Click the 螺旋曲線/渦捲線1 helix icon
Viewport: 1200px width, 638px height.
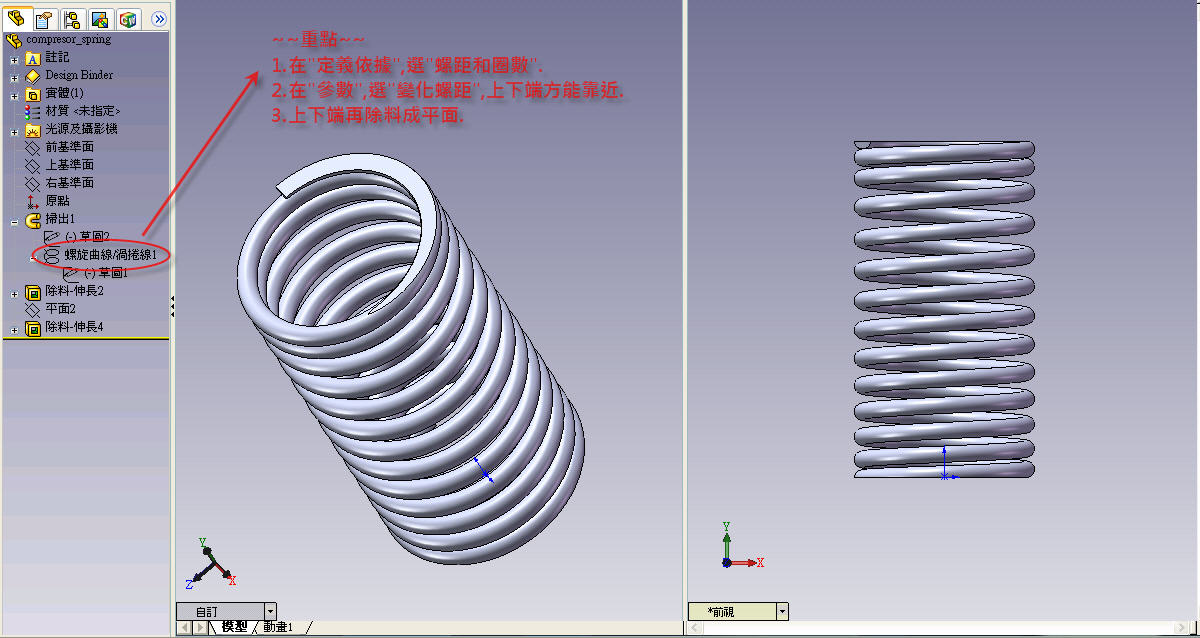click(x=52, y=256)
